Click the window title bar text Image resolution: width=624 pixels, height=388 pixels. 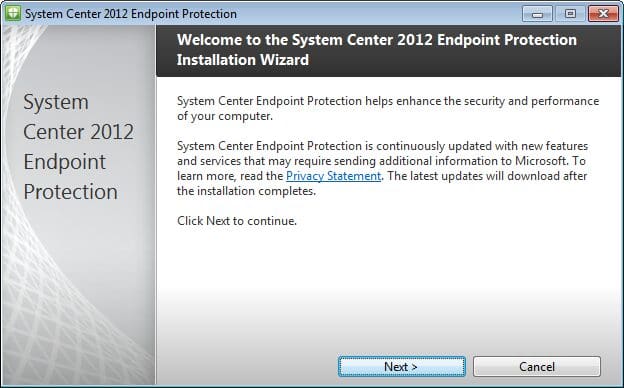pos(131,14)
